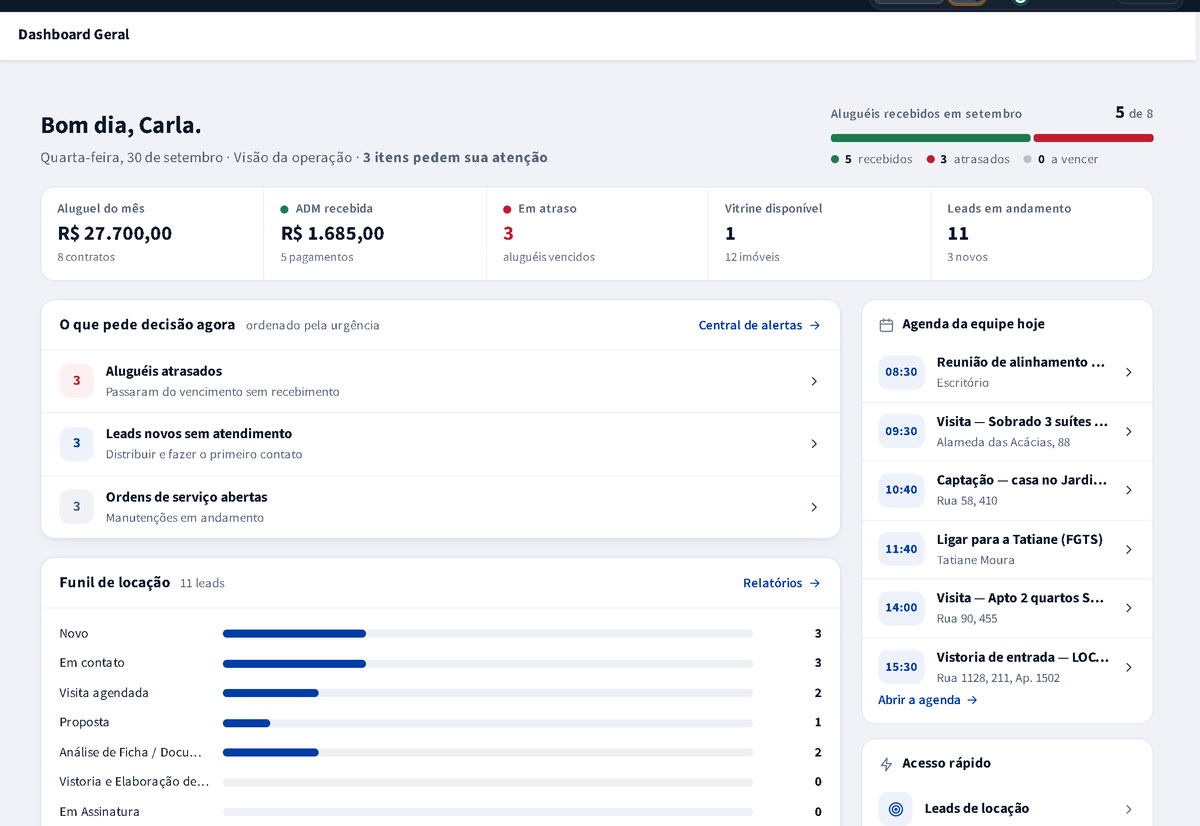Click the 08:30 time badge in agenda
Screen dimensions: 1200x826
(901, 372)
